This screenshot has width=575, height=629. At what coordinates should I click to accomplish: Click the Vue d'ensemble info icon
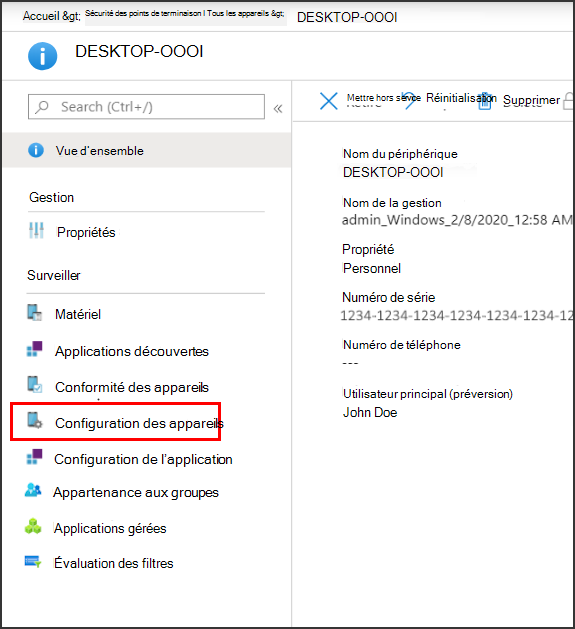point(36,150)
